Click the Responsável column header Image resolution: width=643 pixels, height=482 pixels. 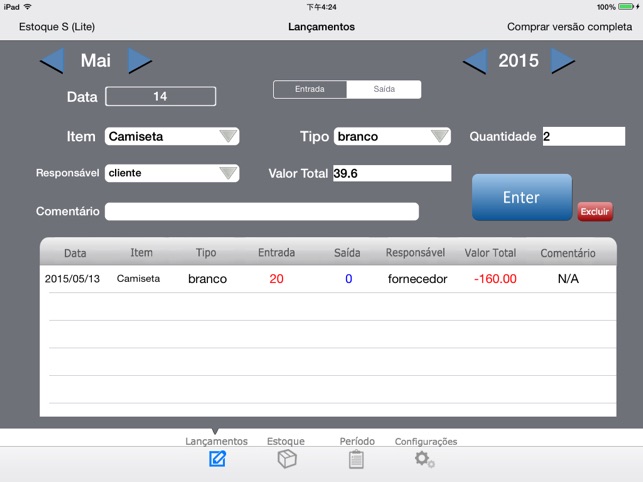click(415, 253)
